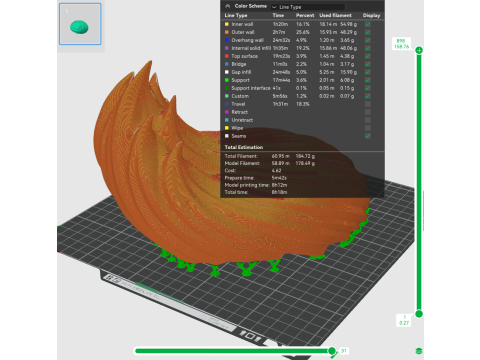
Task: Click the Total Filament weight 184.72 g
Action: [x=305, y=156]
